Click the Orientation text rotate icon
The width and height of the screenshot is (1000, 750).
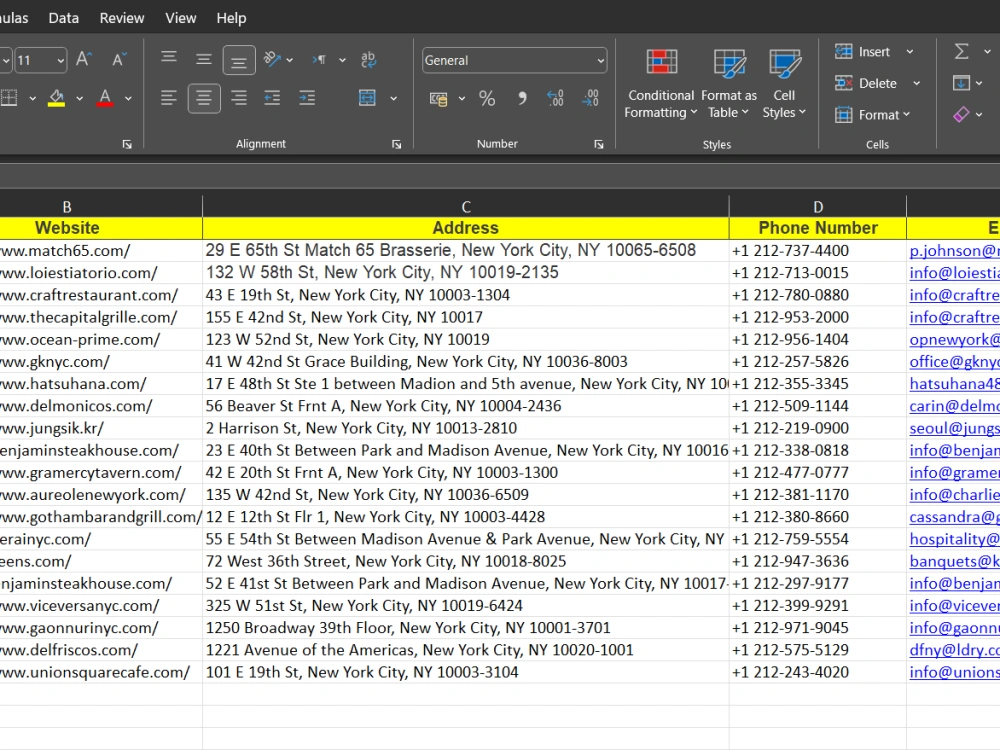[x=272, y=60]
